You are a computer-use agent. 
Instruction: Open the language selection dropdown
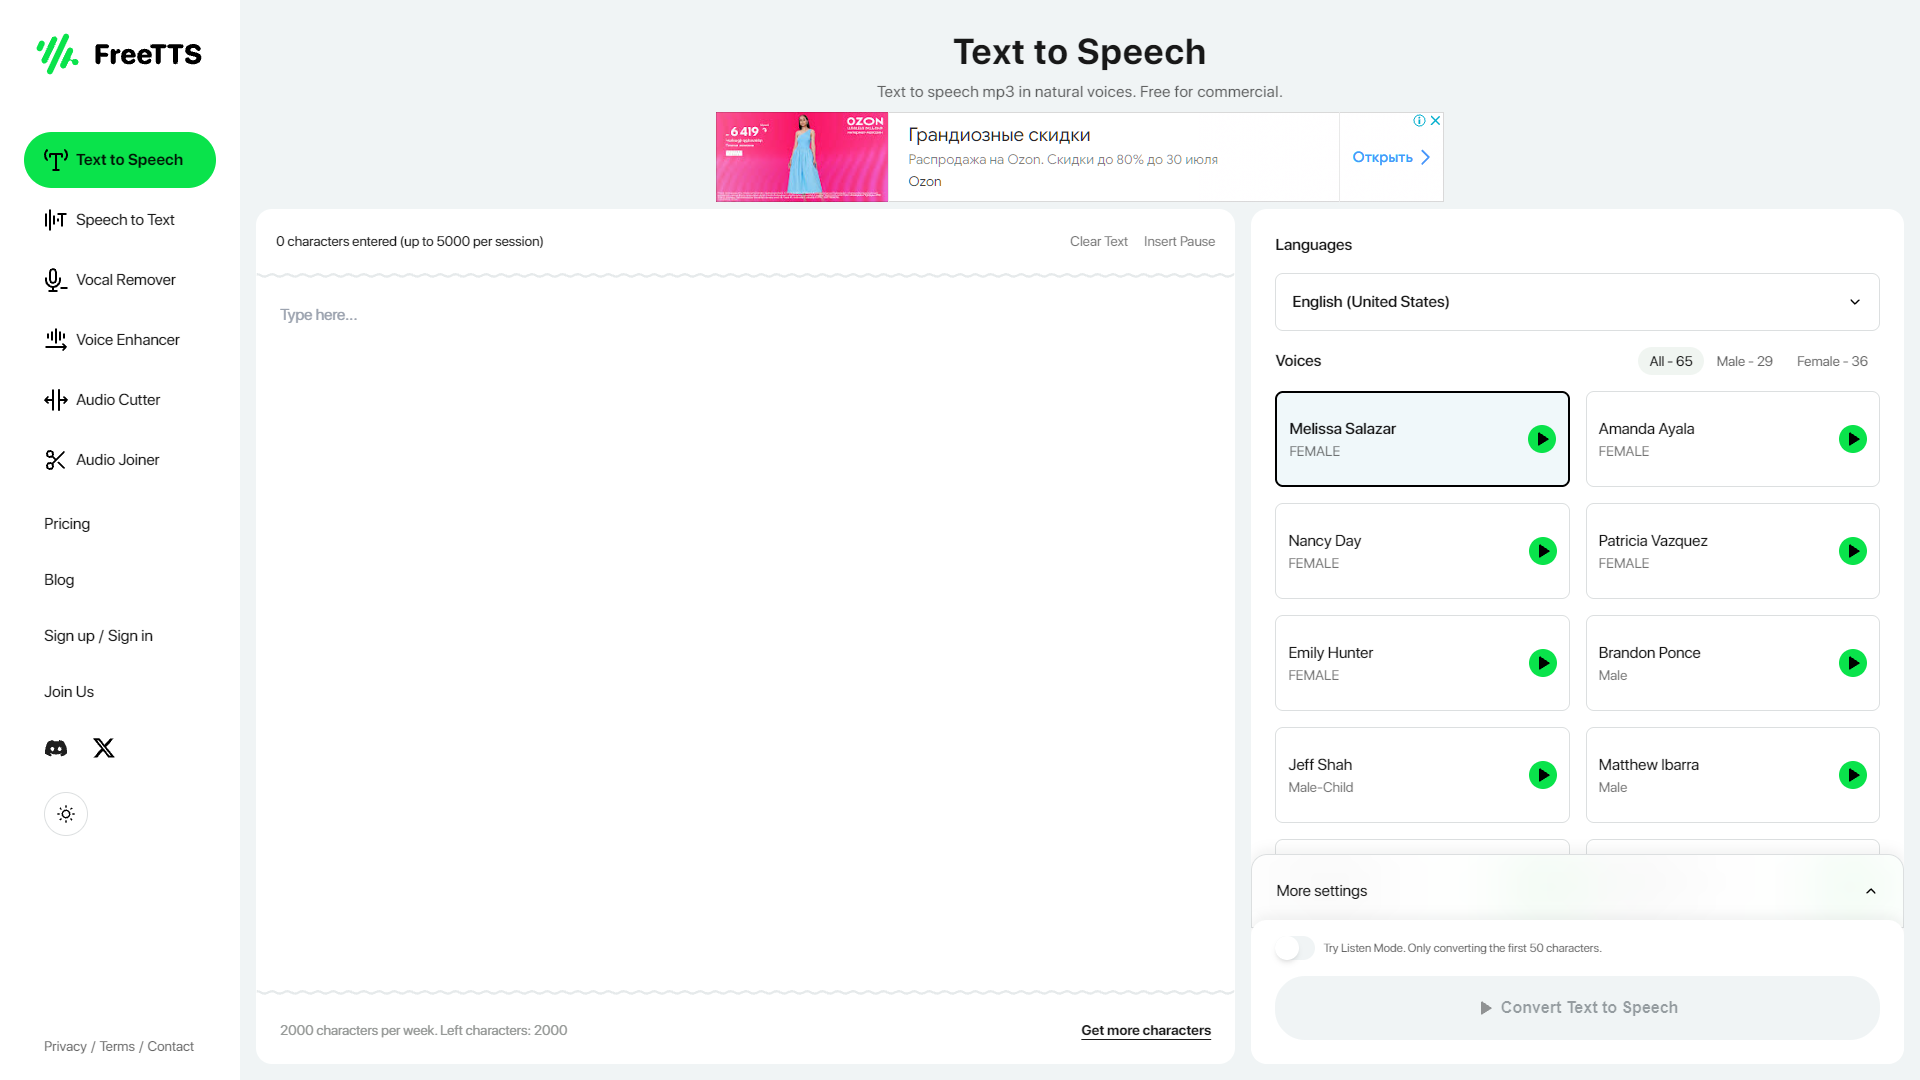pyautogui.click(x=1576, y=301)
